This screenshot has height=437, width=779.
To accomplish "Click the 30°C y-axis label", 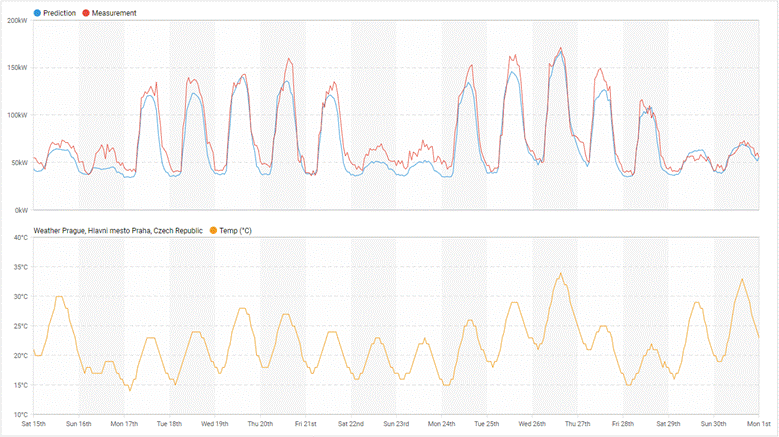I will (x=21, y=296).
